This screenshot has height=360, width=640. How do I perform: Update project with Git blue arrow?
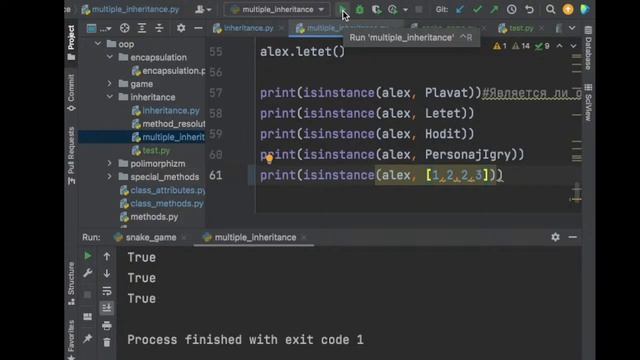(460, 9)
